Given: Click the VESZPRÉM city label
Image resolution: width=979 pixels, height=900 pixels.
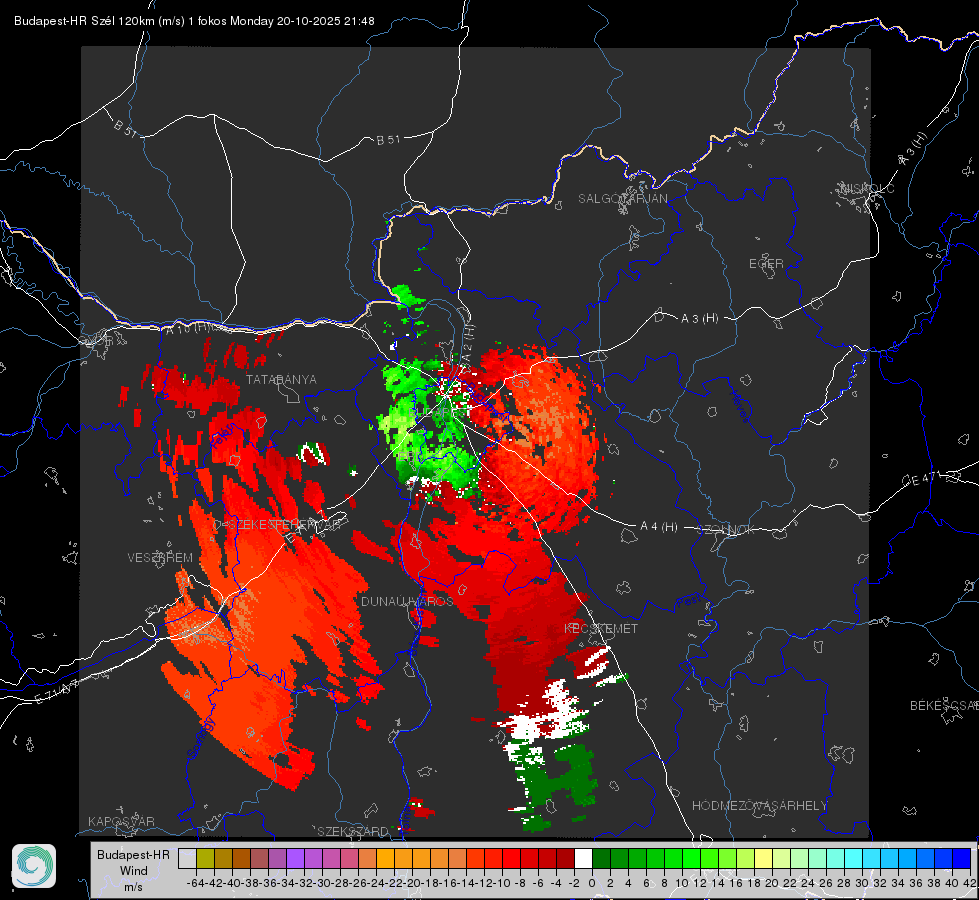Looking at the screenshot, I should pos(160,557).
